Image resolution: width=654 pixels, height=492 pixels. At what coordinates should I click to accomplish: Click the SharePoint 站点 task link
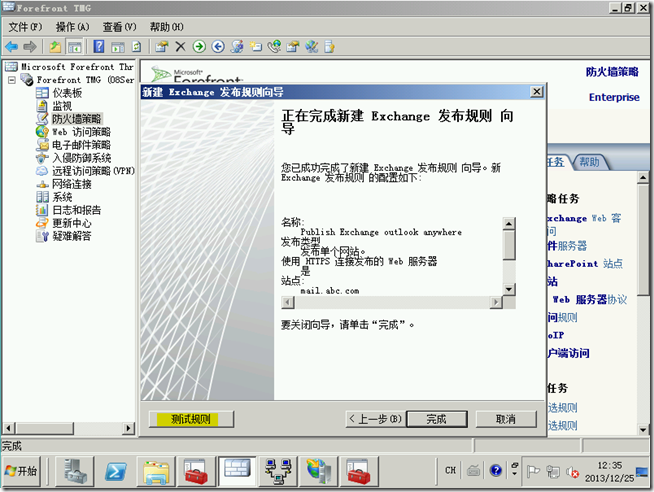coord(585,264)
